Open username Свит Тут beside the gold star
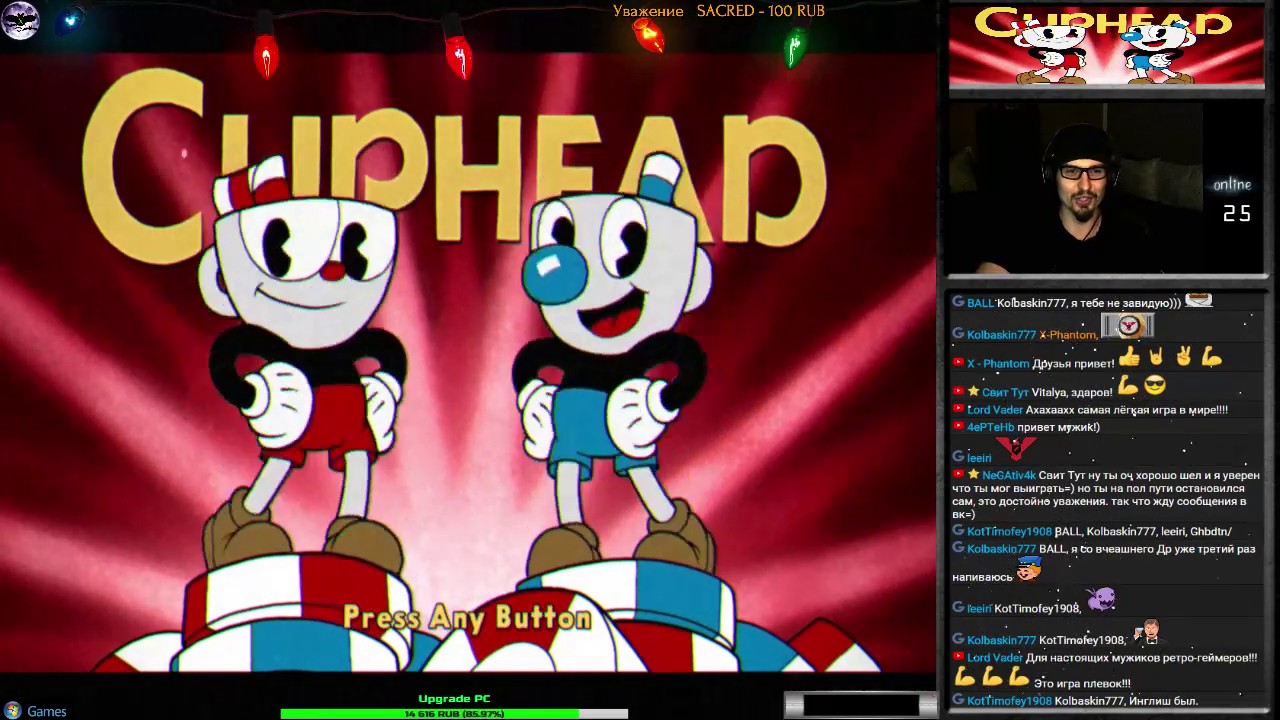Viewport: 1280px width, 720px height. point(1005,393)
